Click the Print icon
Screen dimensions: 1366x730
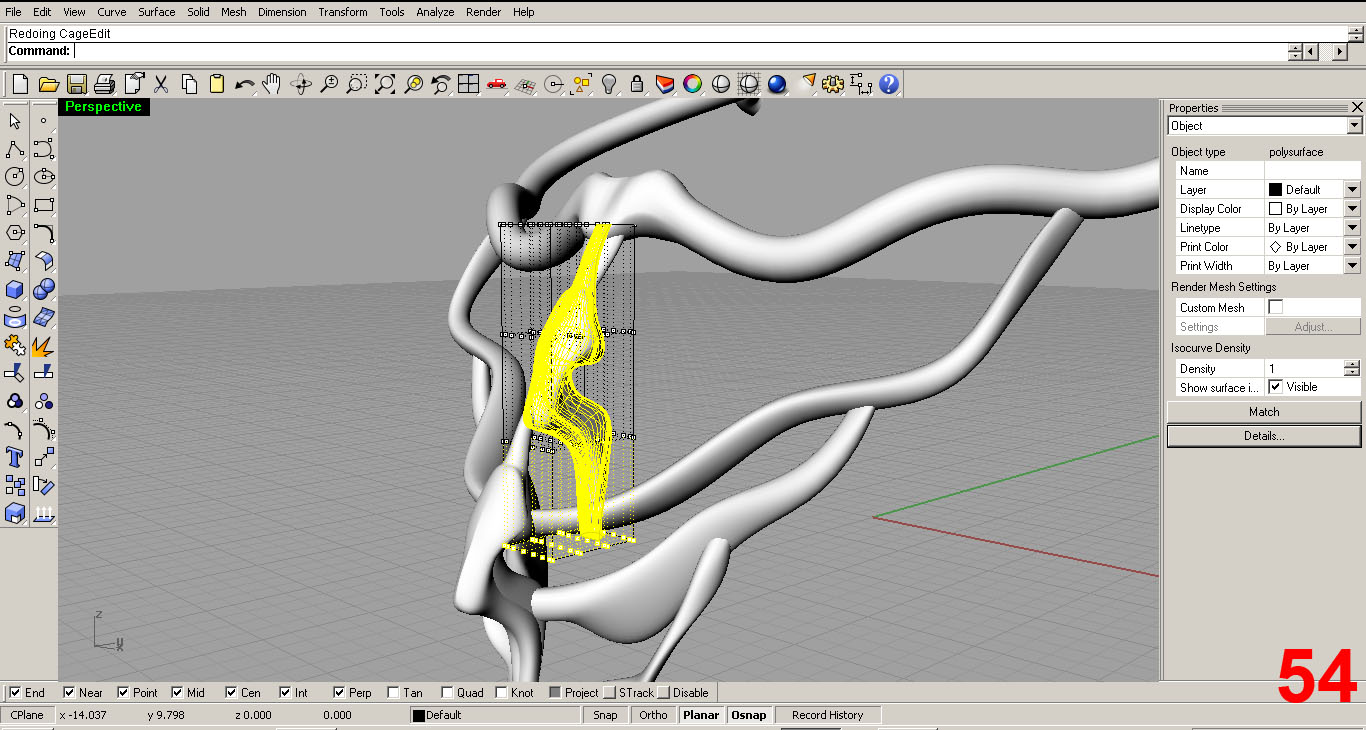pyautogui.click(x=104, y=84)
